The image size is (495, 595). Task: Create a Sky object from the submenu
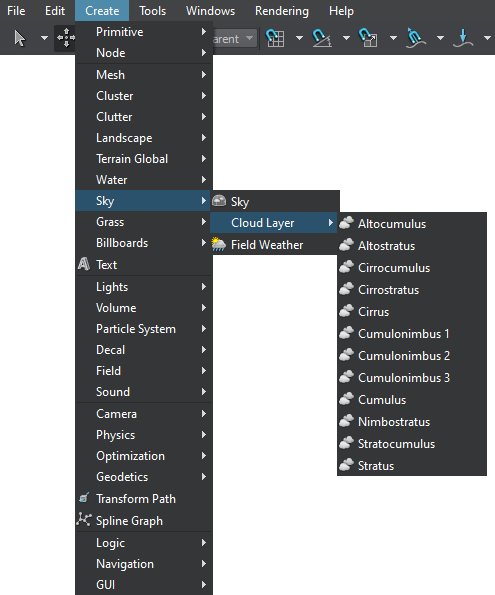pyautogui.click(x=275, y=201)
